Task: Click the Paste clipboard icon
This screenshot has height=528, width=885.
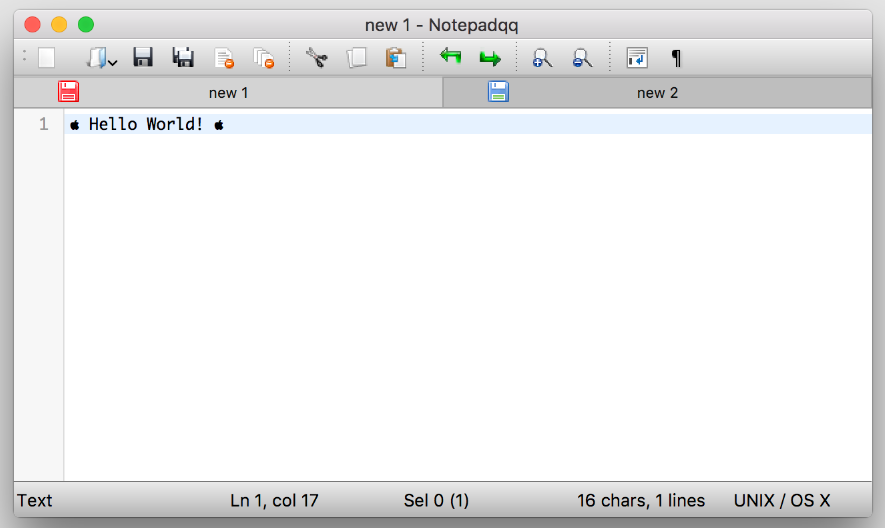Action: coord(396,58)
